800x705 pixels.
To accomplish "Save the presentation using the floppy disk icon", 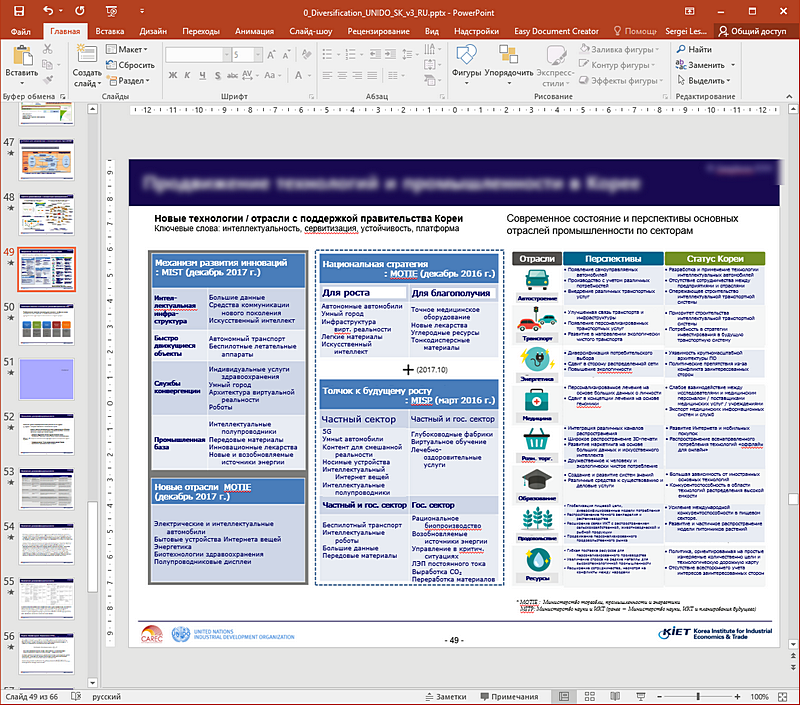I will [18, 11].
